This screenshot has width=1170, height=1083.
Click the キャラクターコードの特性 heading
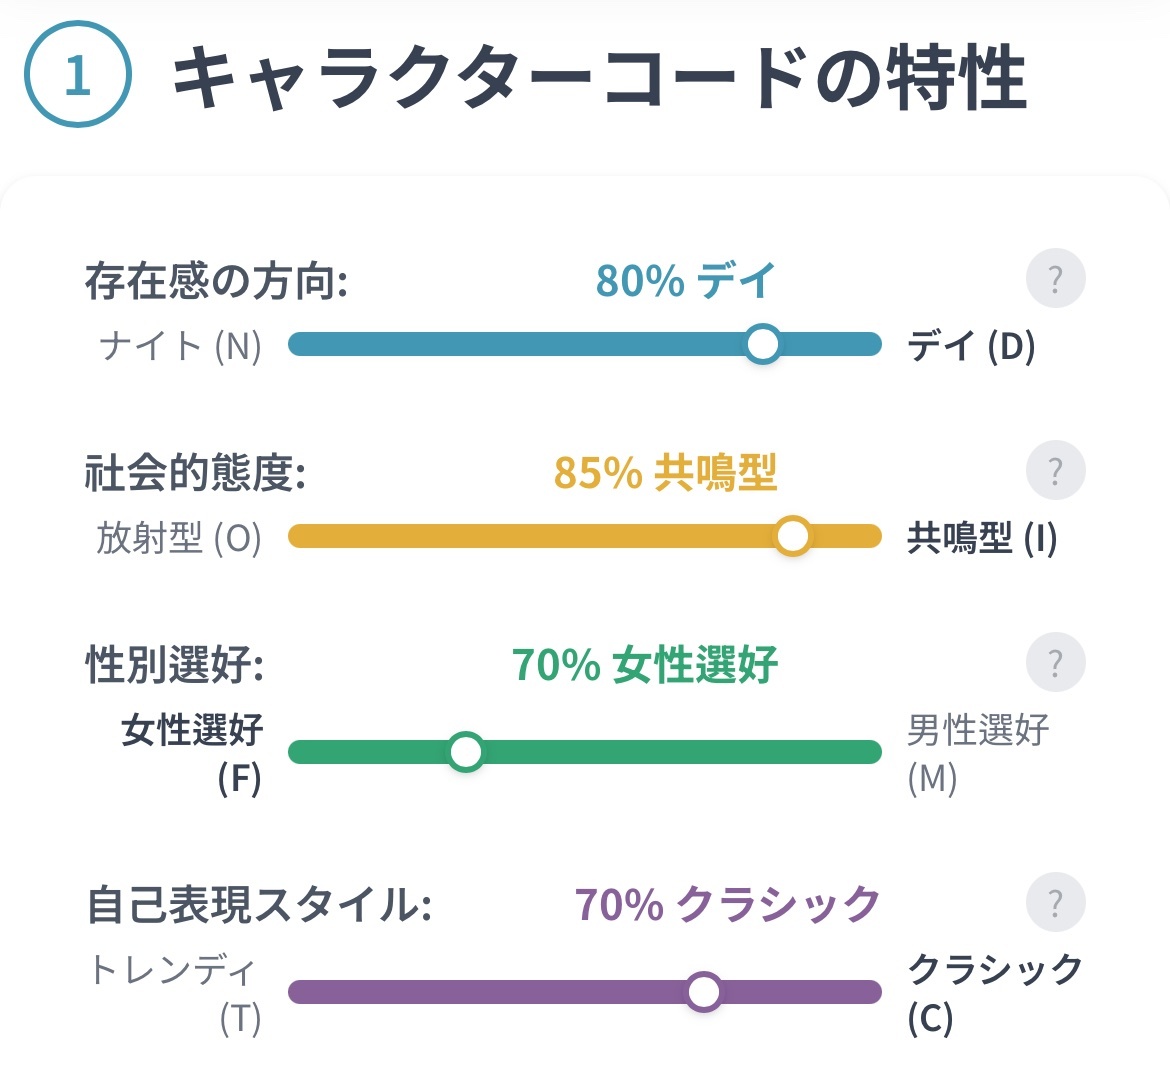pos(600,76)
